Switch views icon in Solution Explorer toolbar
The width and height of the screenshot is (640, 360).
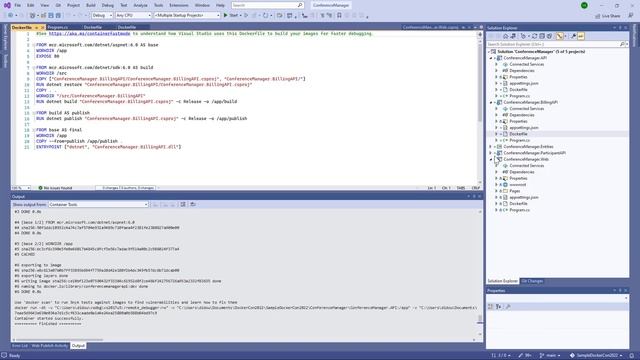[513, 36]
